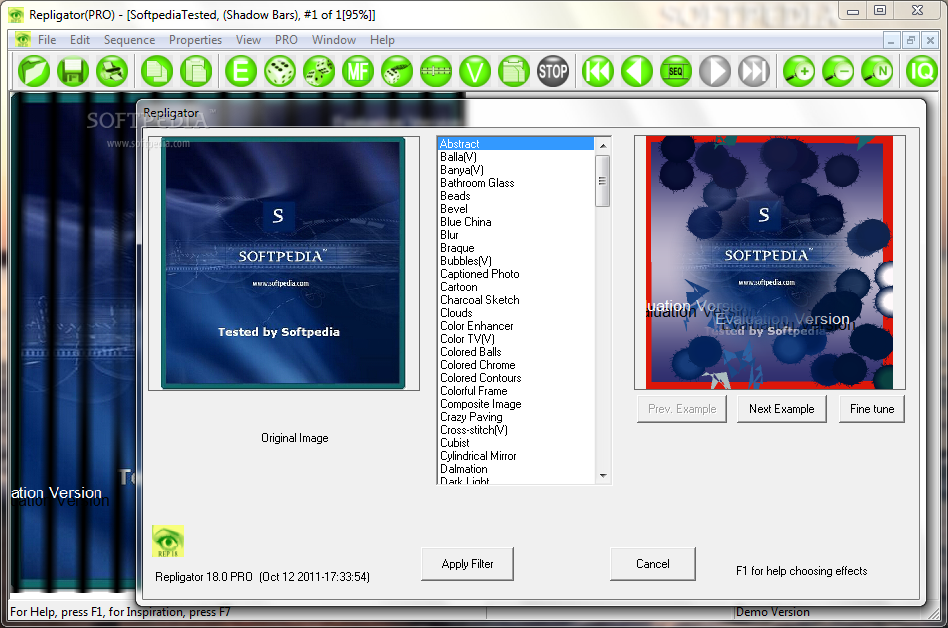The width and height of the screenshot is (948, 628).
Task: Click the Prev. Example button
Action: click(x=682, y=409)
